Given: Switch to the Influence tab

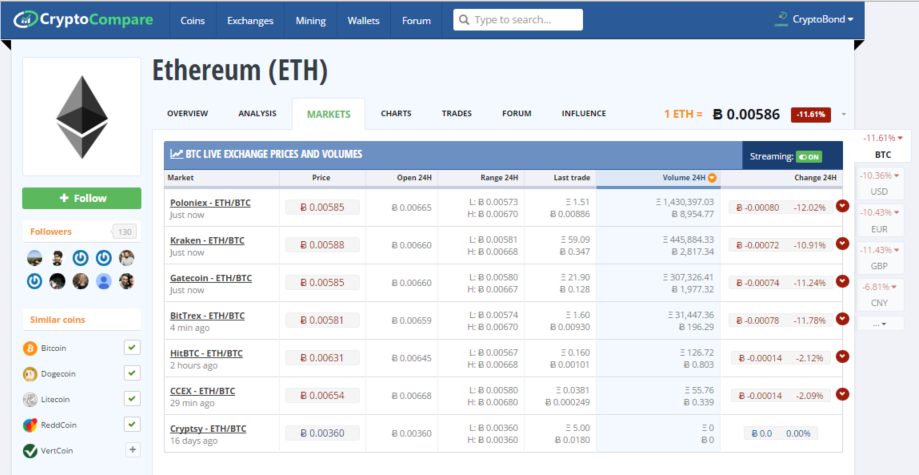Looking at the screenshot, I should tap(584, 114).
